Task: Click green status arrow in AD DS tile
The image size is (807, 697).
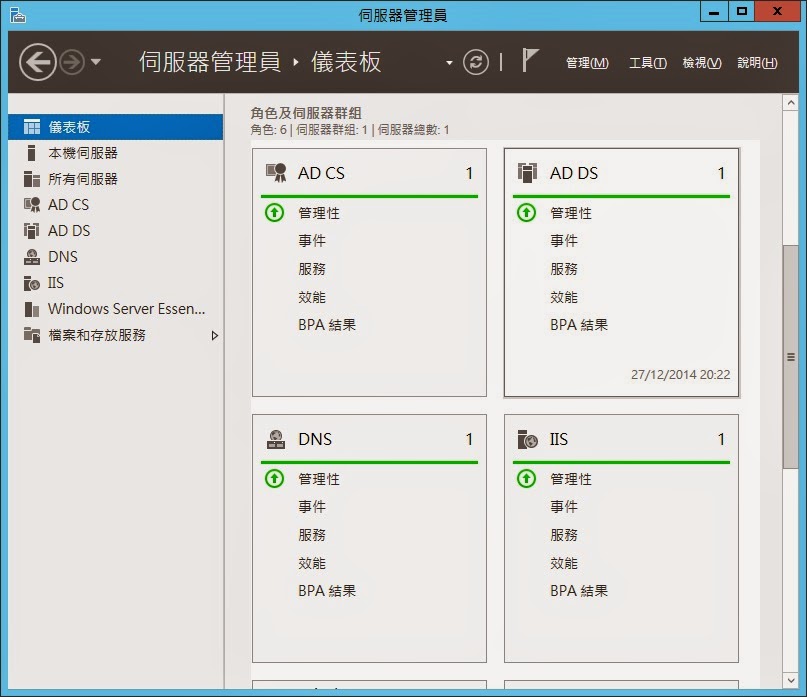Action: 527,213
